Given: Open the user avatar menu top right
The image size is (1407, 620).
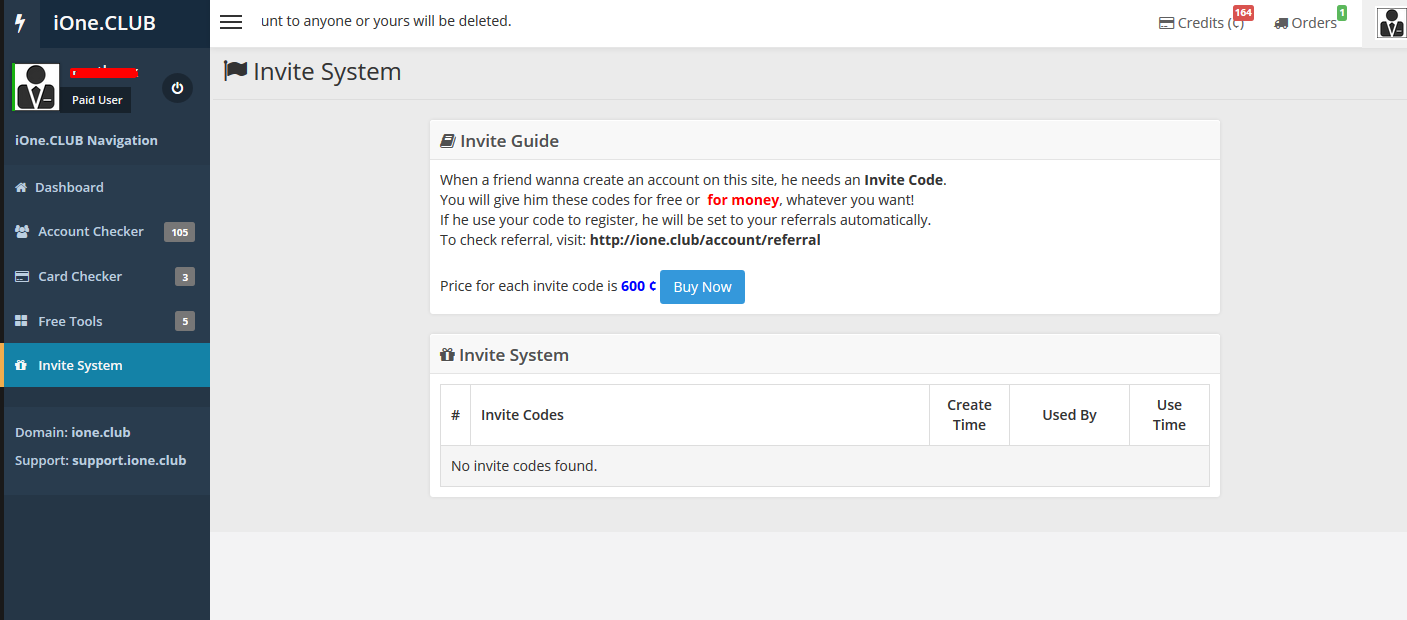Looking at the screenshot, I should tap(1391, 22).
